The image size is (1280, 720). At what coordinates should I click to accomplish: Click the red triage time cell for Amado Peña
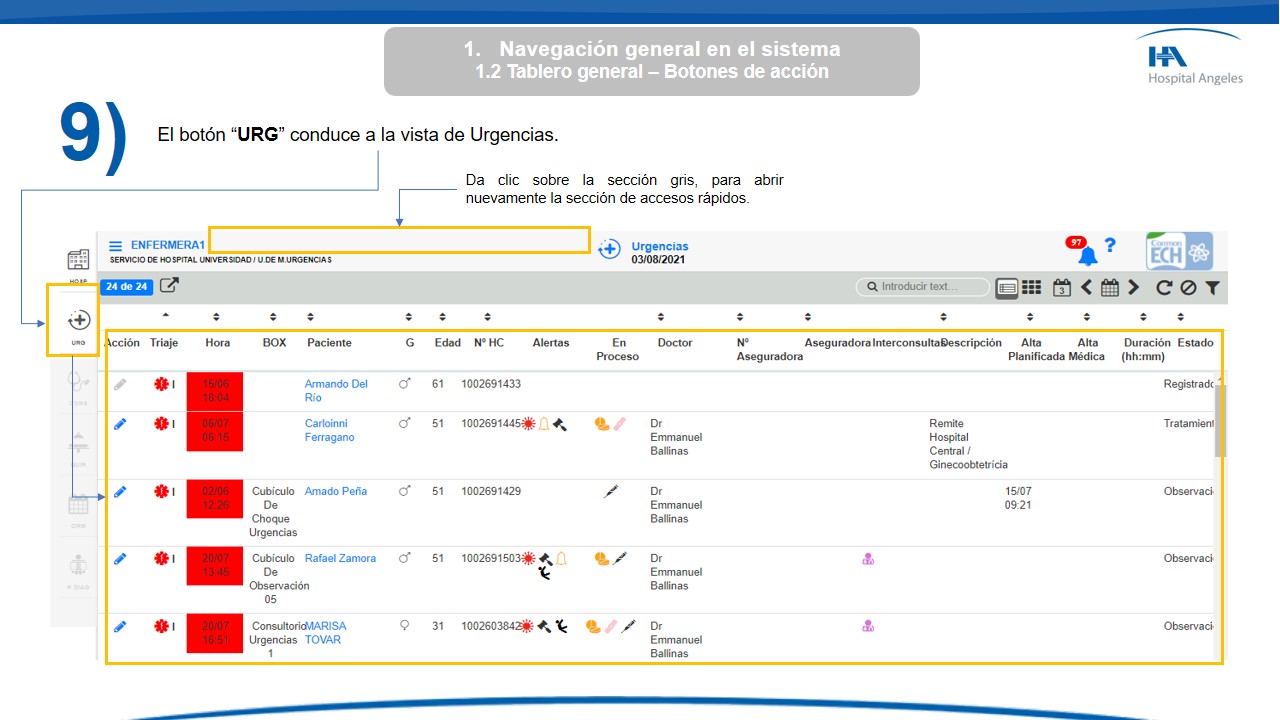point(215,498)
